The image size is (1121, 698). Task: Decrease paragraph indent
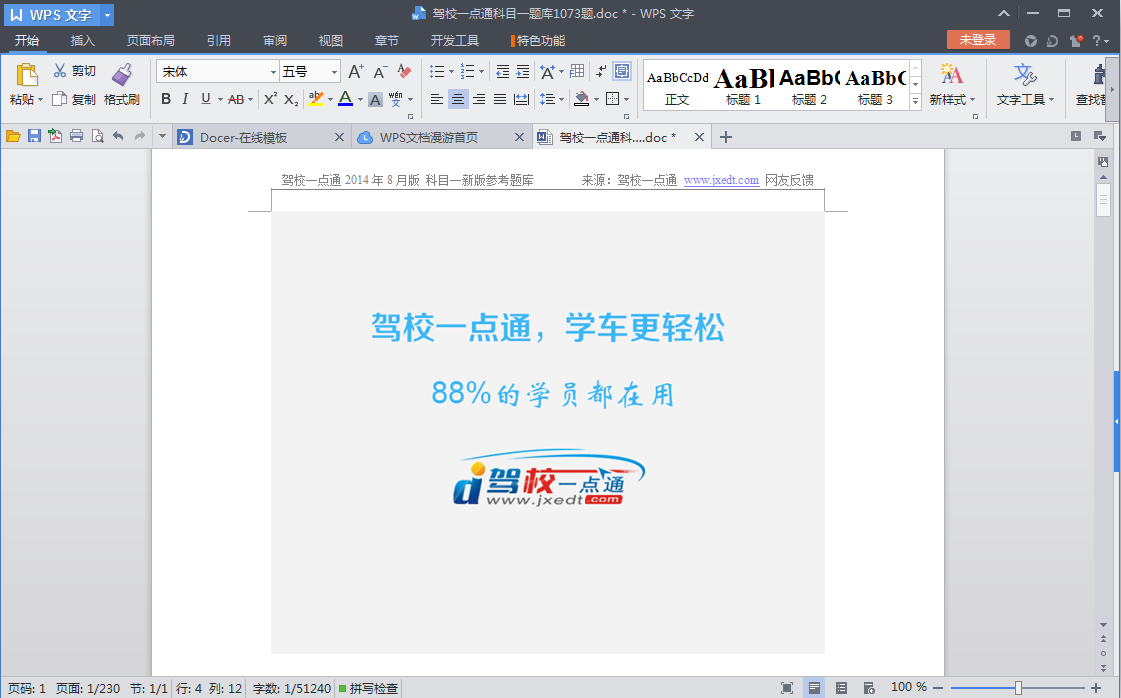click(503, 71)
